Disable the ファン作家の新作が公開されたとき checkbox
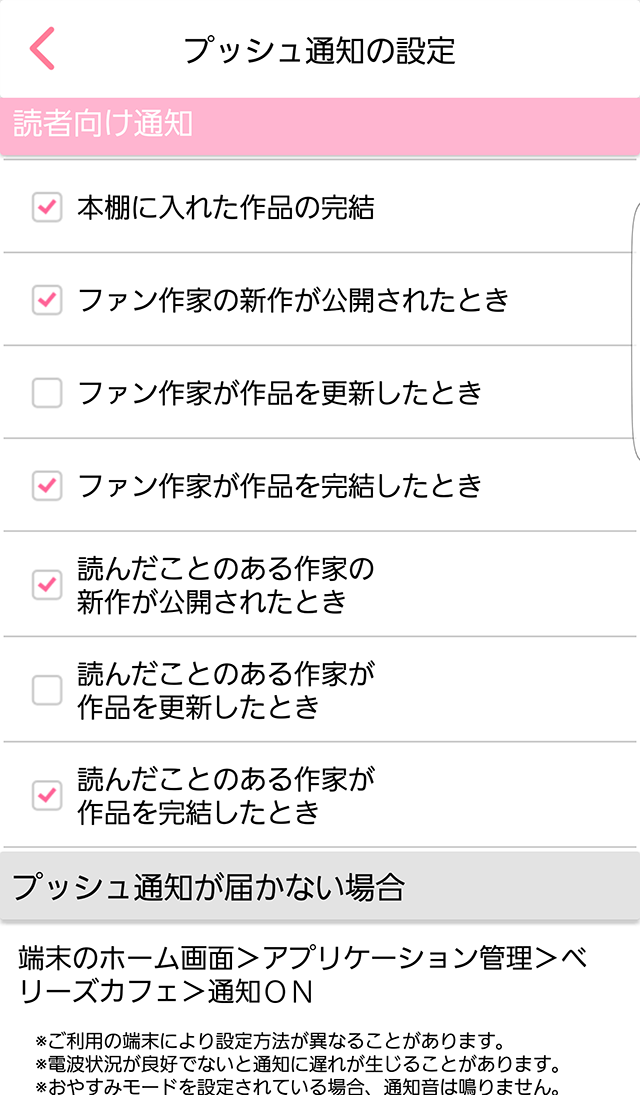This screenshot has height=1095, width=640. coord(47,299)
